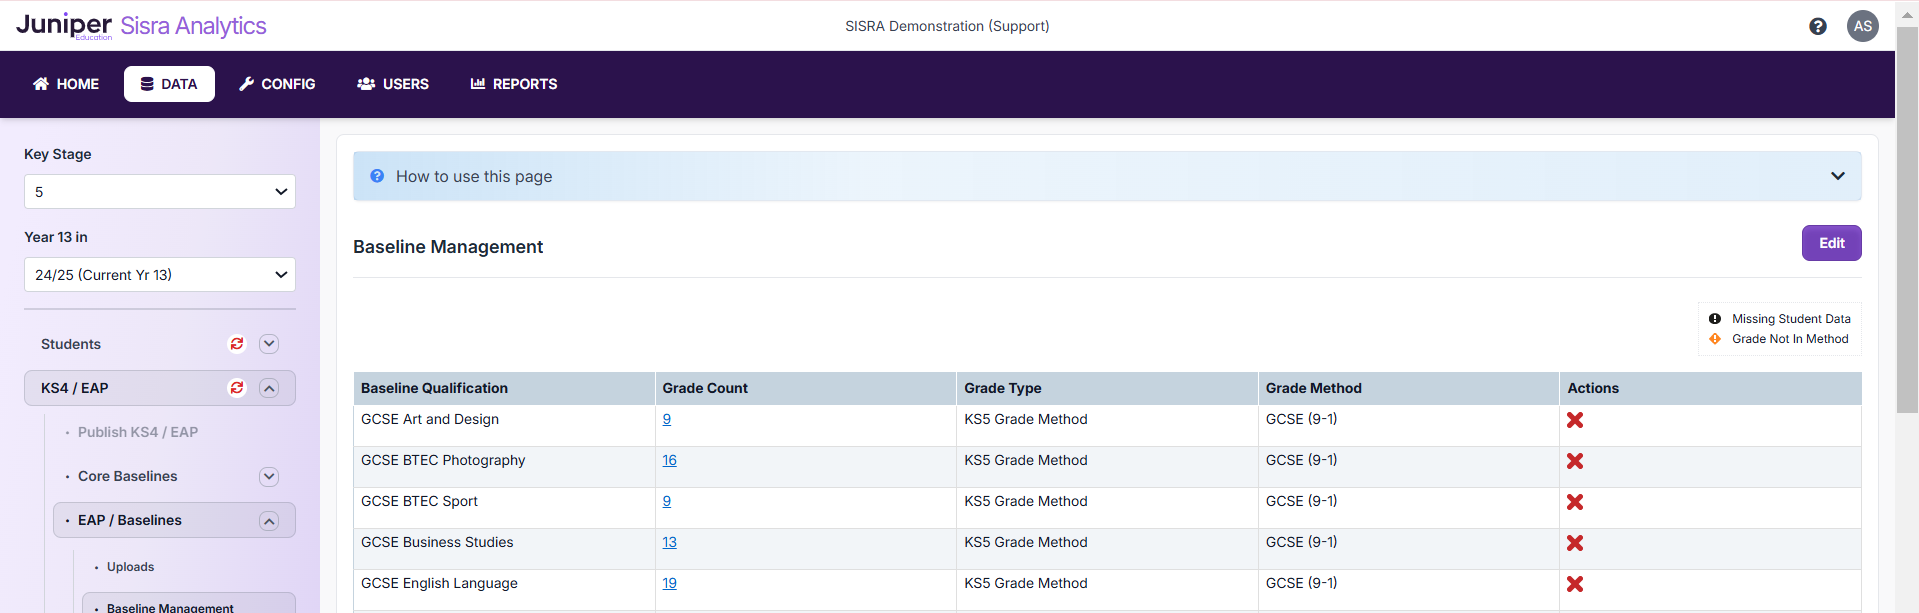
Task: Remove GCSE Business Studies using red X
Action: (x=1574, y=543)
